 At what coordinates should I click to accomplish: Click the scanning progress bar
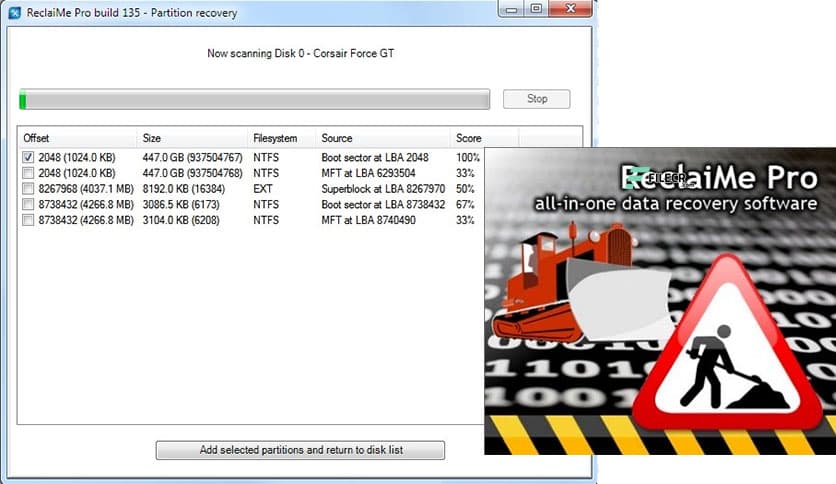click(x=254, y=99)
